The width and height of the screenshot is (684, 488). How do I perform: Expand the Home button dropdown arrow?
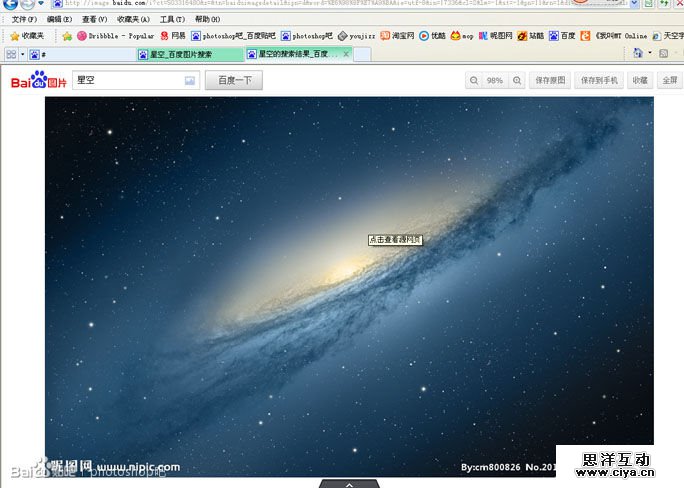(x=650, y=53)
